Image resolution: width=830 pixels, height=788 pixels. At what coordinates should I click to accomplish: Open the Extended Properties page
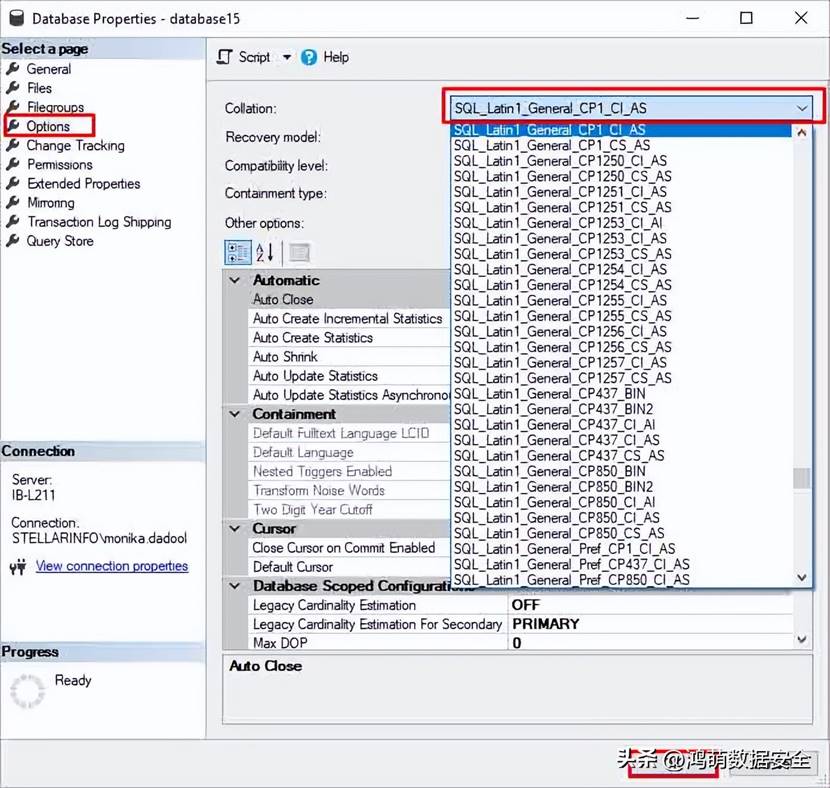(x=84, y=183)
